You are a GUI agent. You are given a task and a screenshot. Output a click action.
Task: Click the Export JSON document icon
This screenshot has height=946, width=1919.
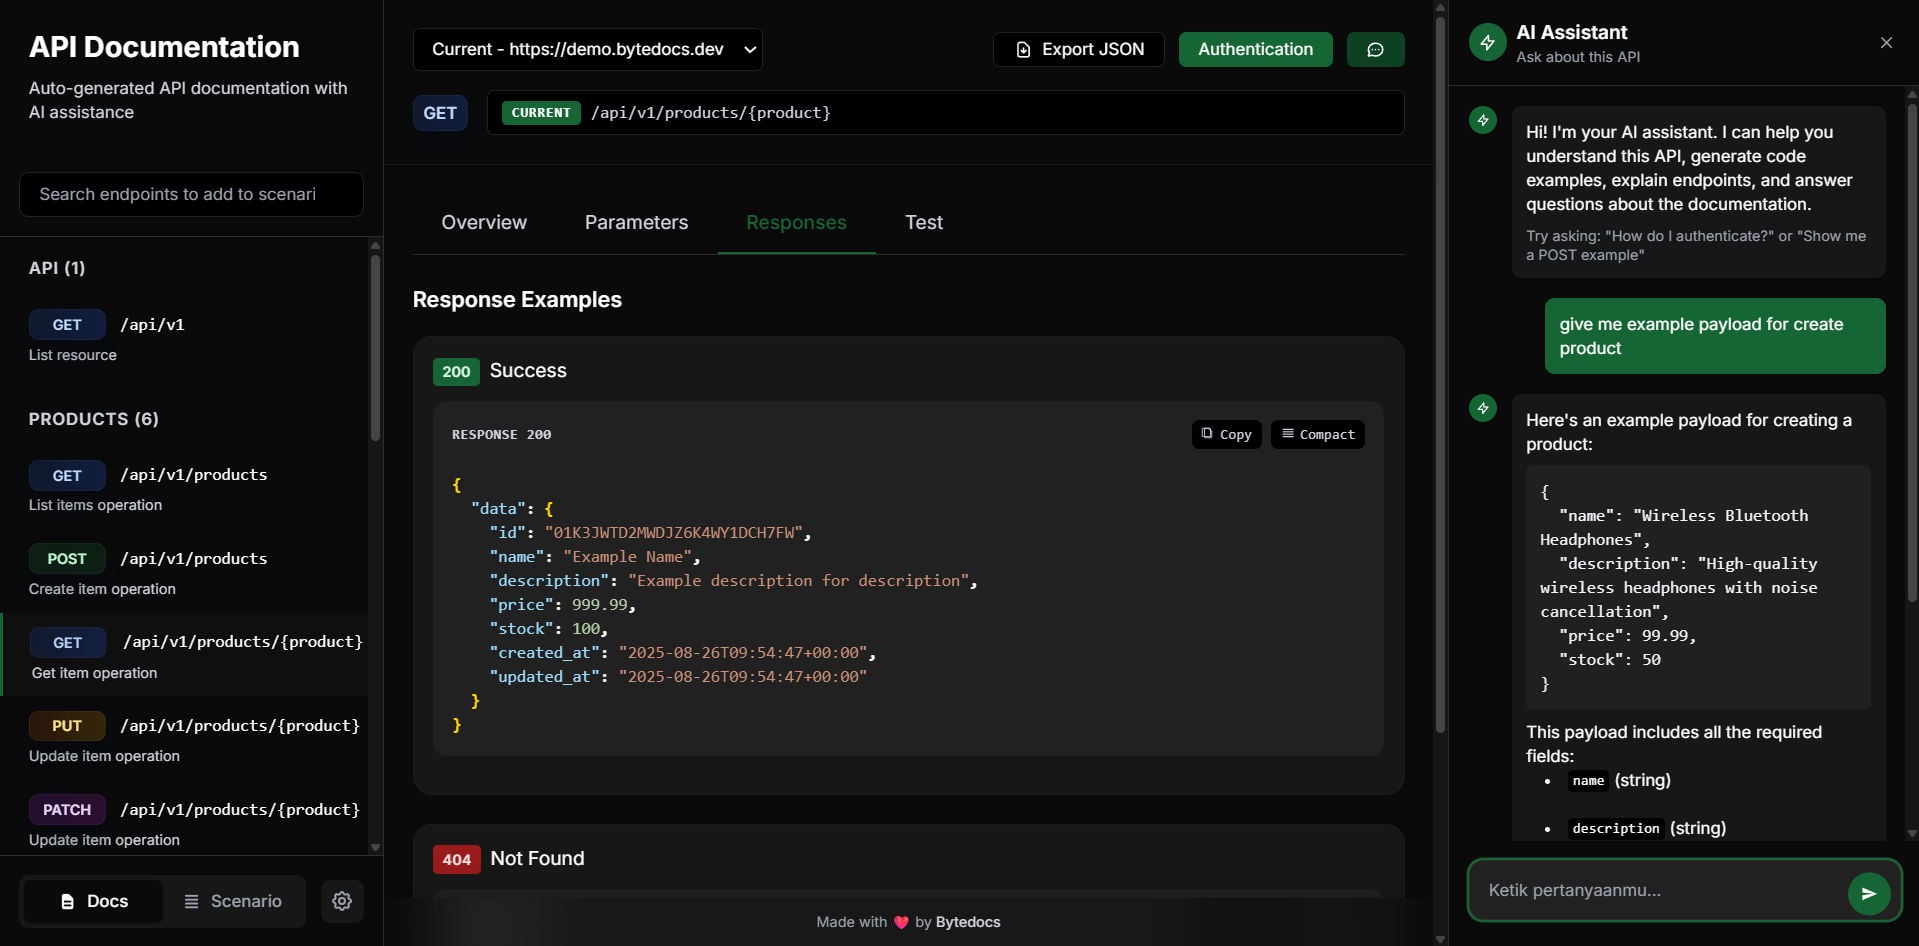click(x=1023, y=49)
